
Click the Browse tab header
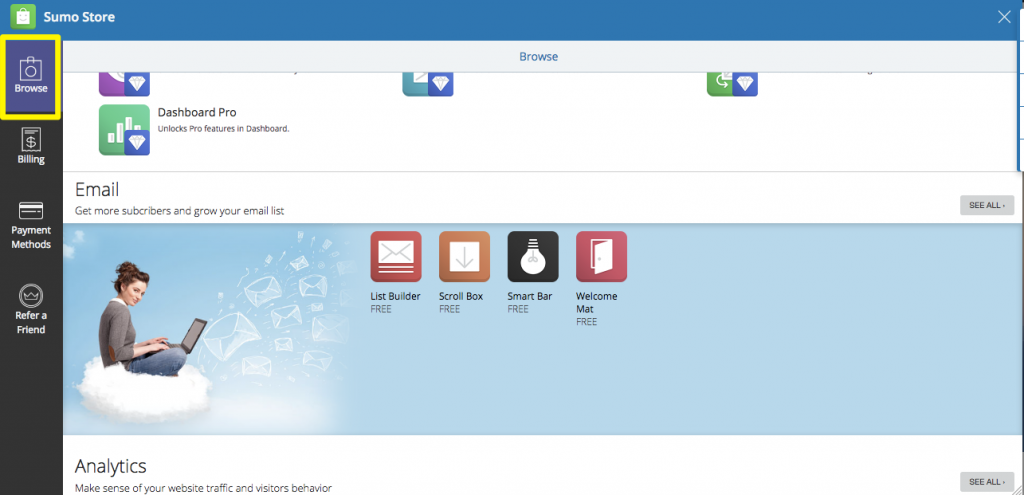(539, 57)
